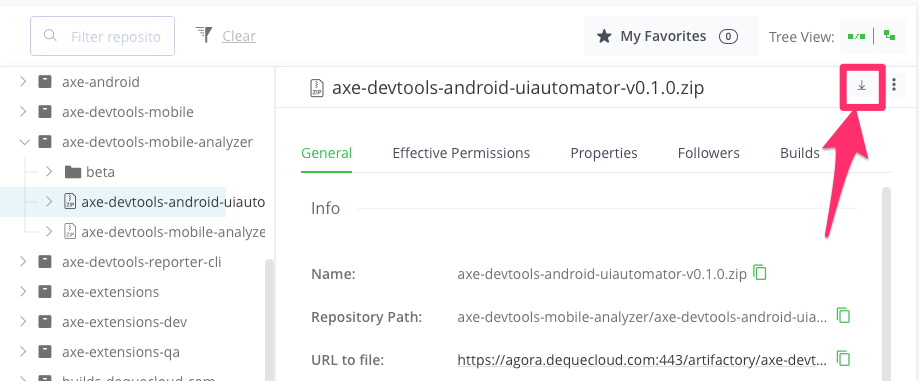Image resolution: width=919 pixels, height=381 pixels.
Task: Copy the Repository Path value
Action: pos(843,315)
